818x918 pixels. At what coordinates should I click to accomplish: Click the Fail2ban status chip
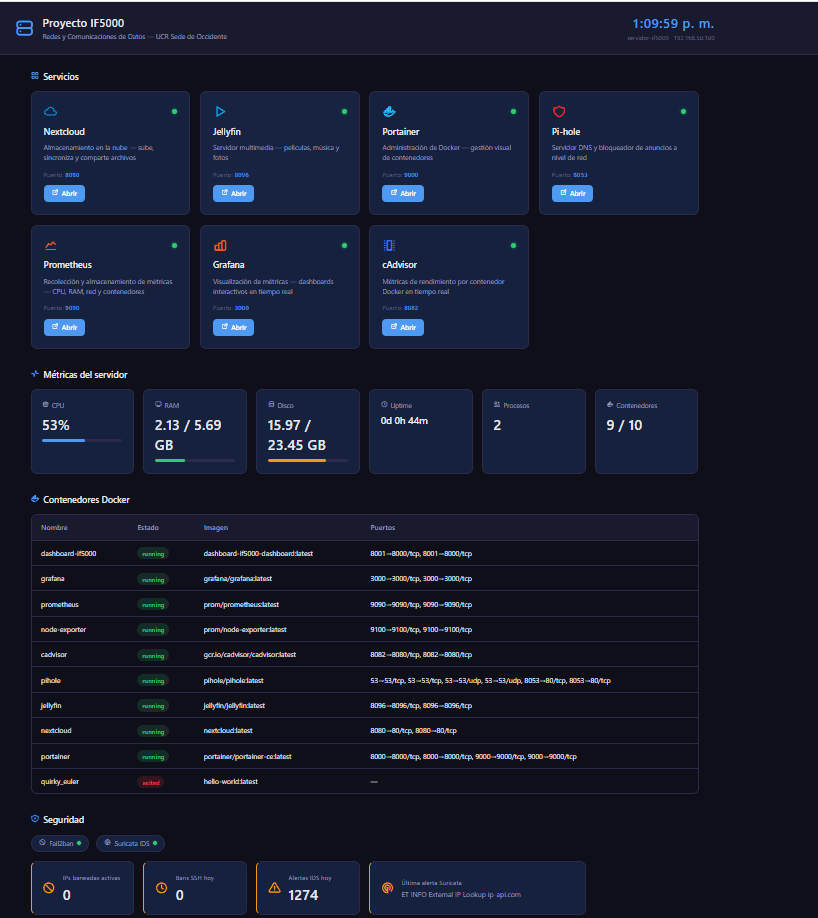(x=60, y=843)
